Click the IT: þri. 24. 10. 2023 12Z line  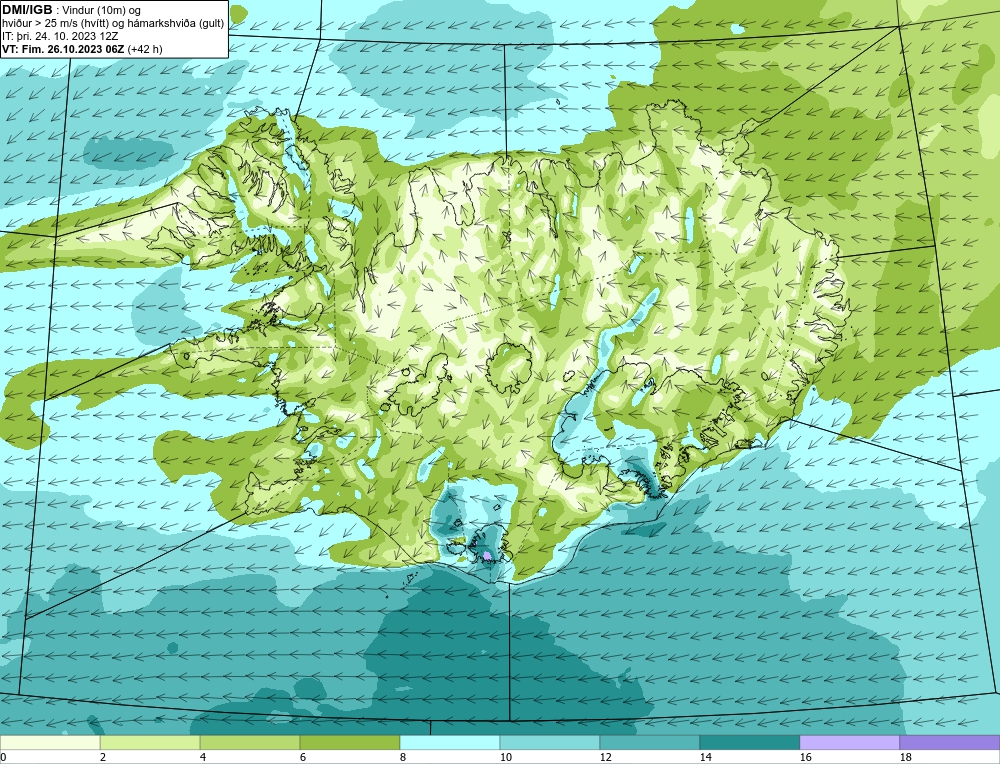point(60,36)
